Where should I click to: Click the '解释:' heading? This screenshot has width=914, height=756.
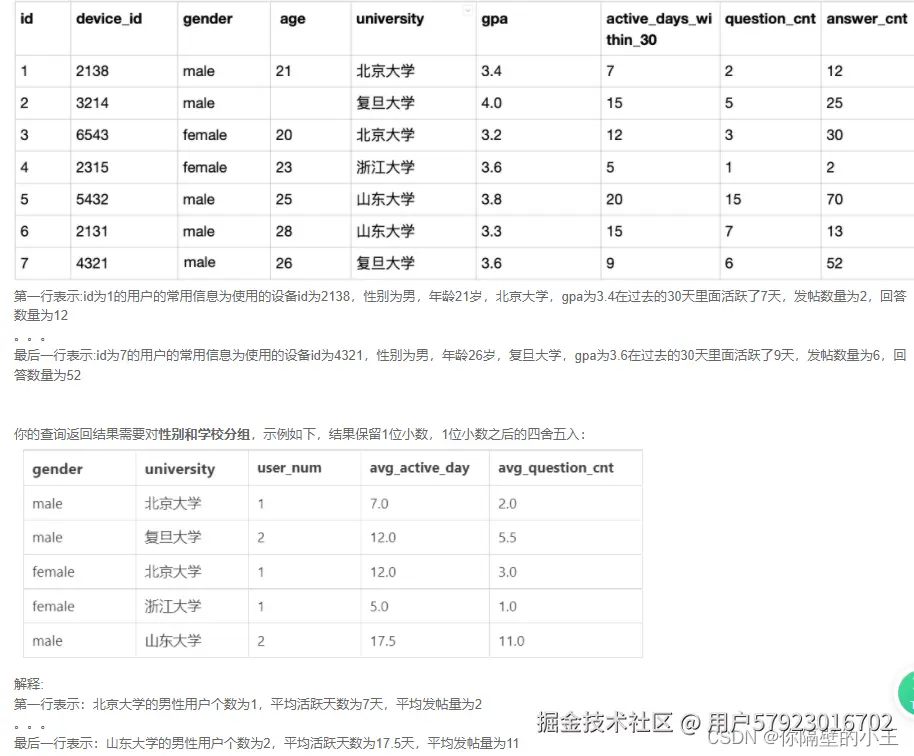(29, 684)
